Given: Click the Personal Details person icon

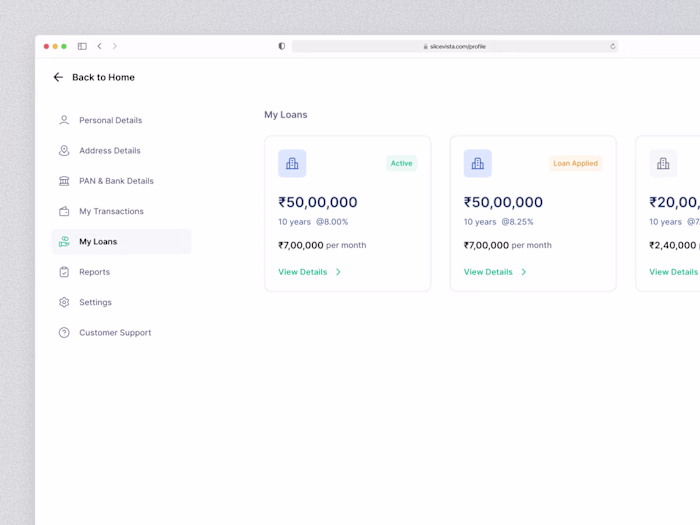Looking at the screenshot, I should 64,120.
